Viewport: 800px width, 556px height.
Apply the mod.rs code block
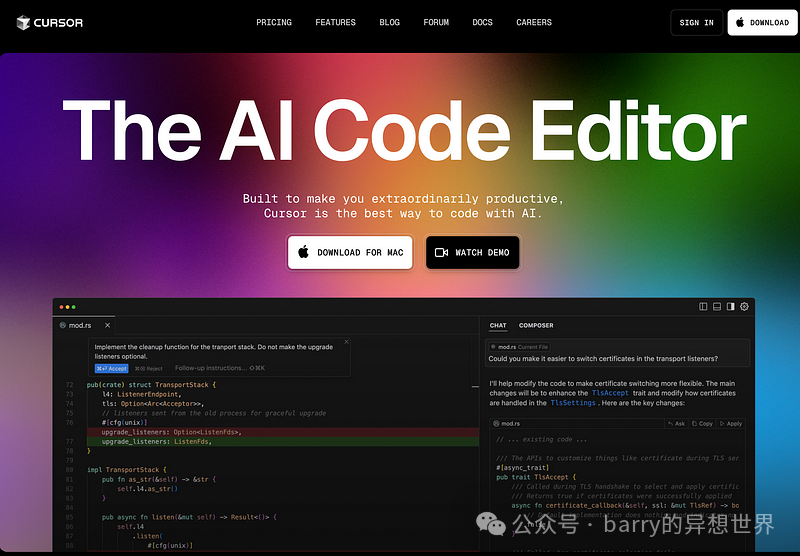[731, 423]
